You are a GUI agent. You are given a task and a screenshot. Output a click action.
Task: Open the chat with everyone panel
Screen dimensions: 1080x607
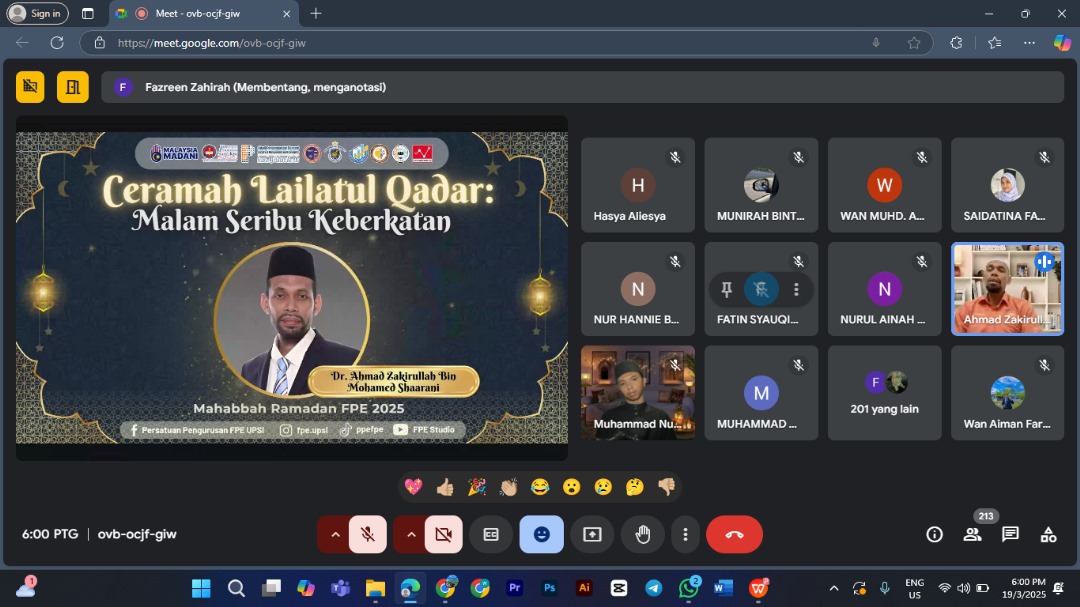pos(1010,534)
